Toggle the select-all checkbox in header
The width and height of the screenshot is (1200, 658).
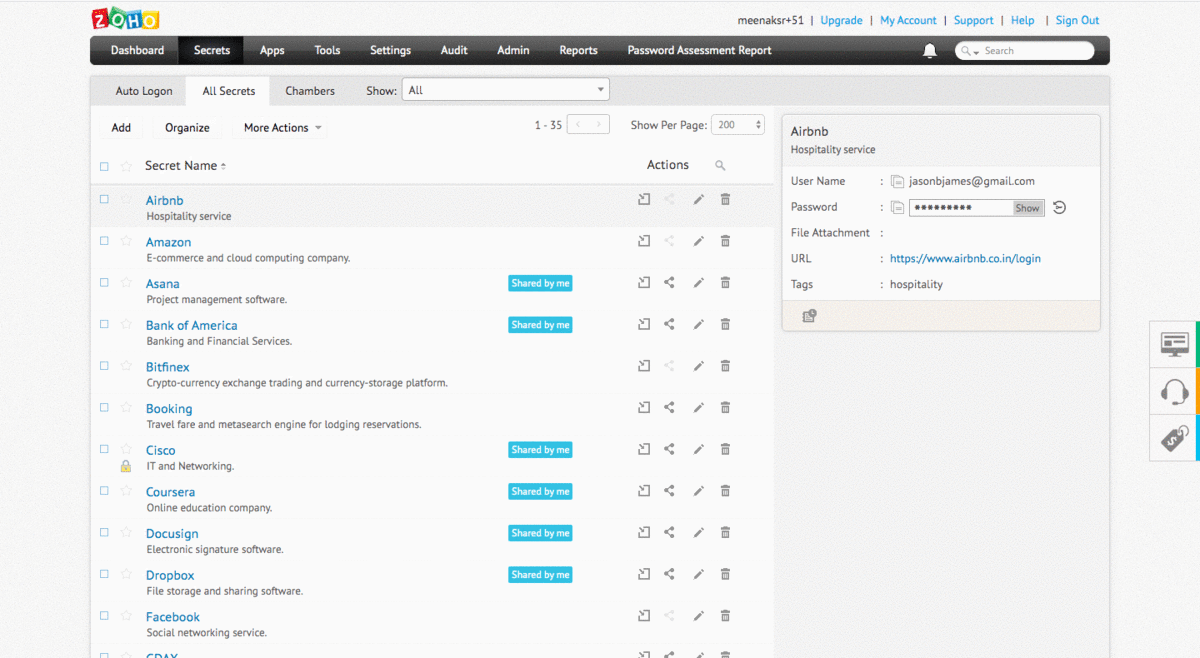(104, 166)
